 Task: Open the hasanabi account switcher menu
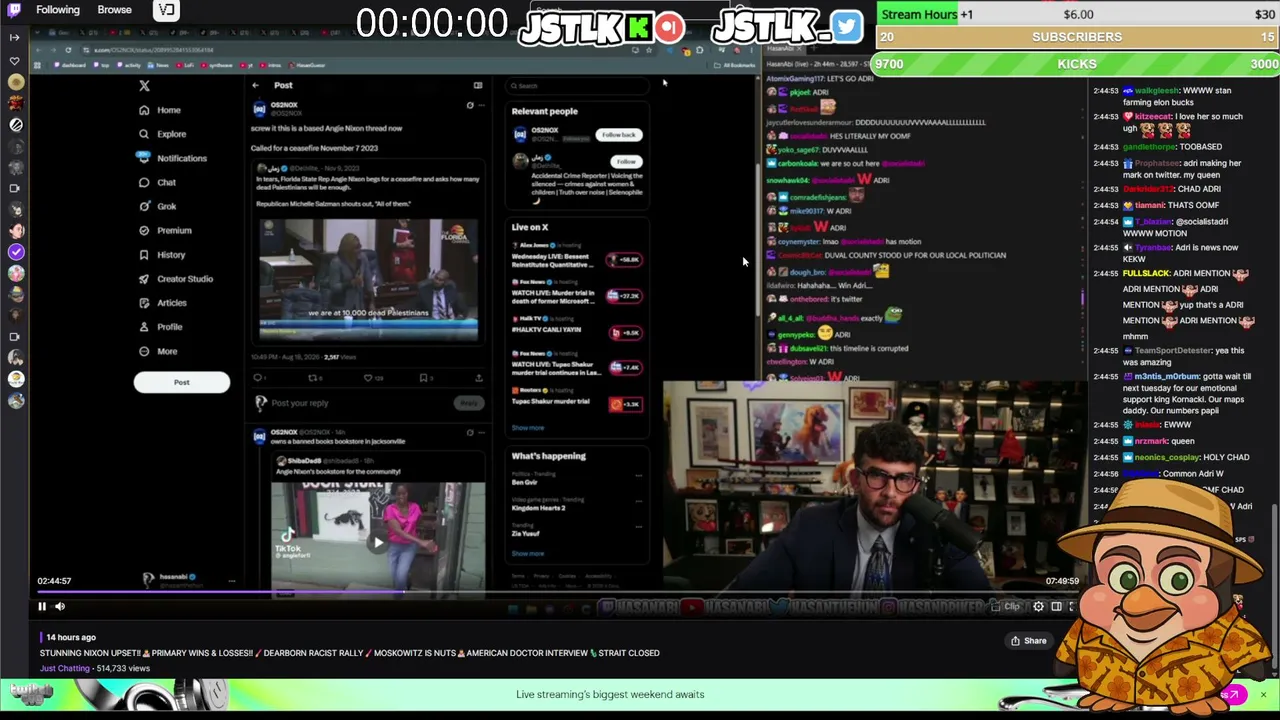coord(231,580)
